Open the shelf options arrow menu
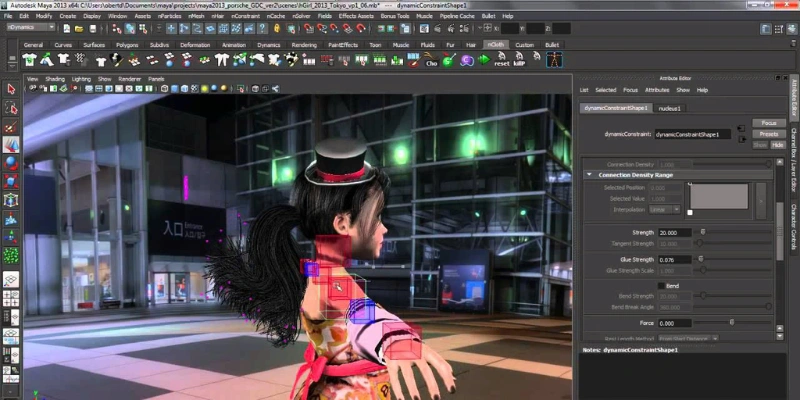800x400 pixels. [x=11, y=64]
